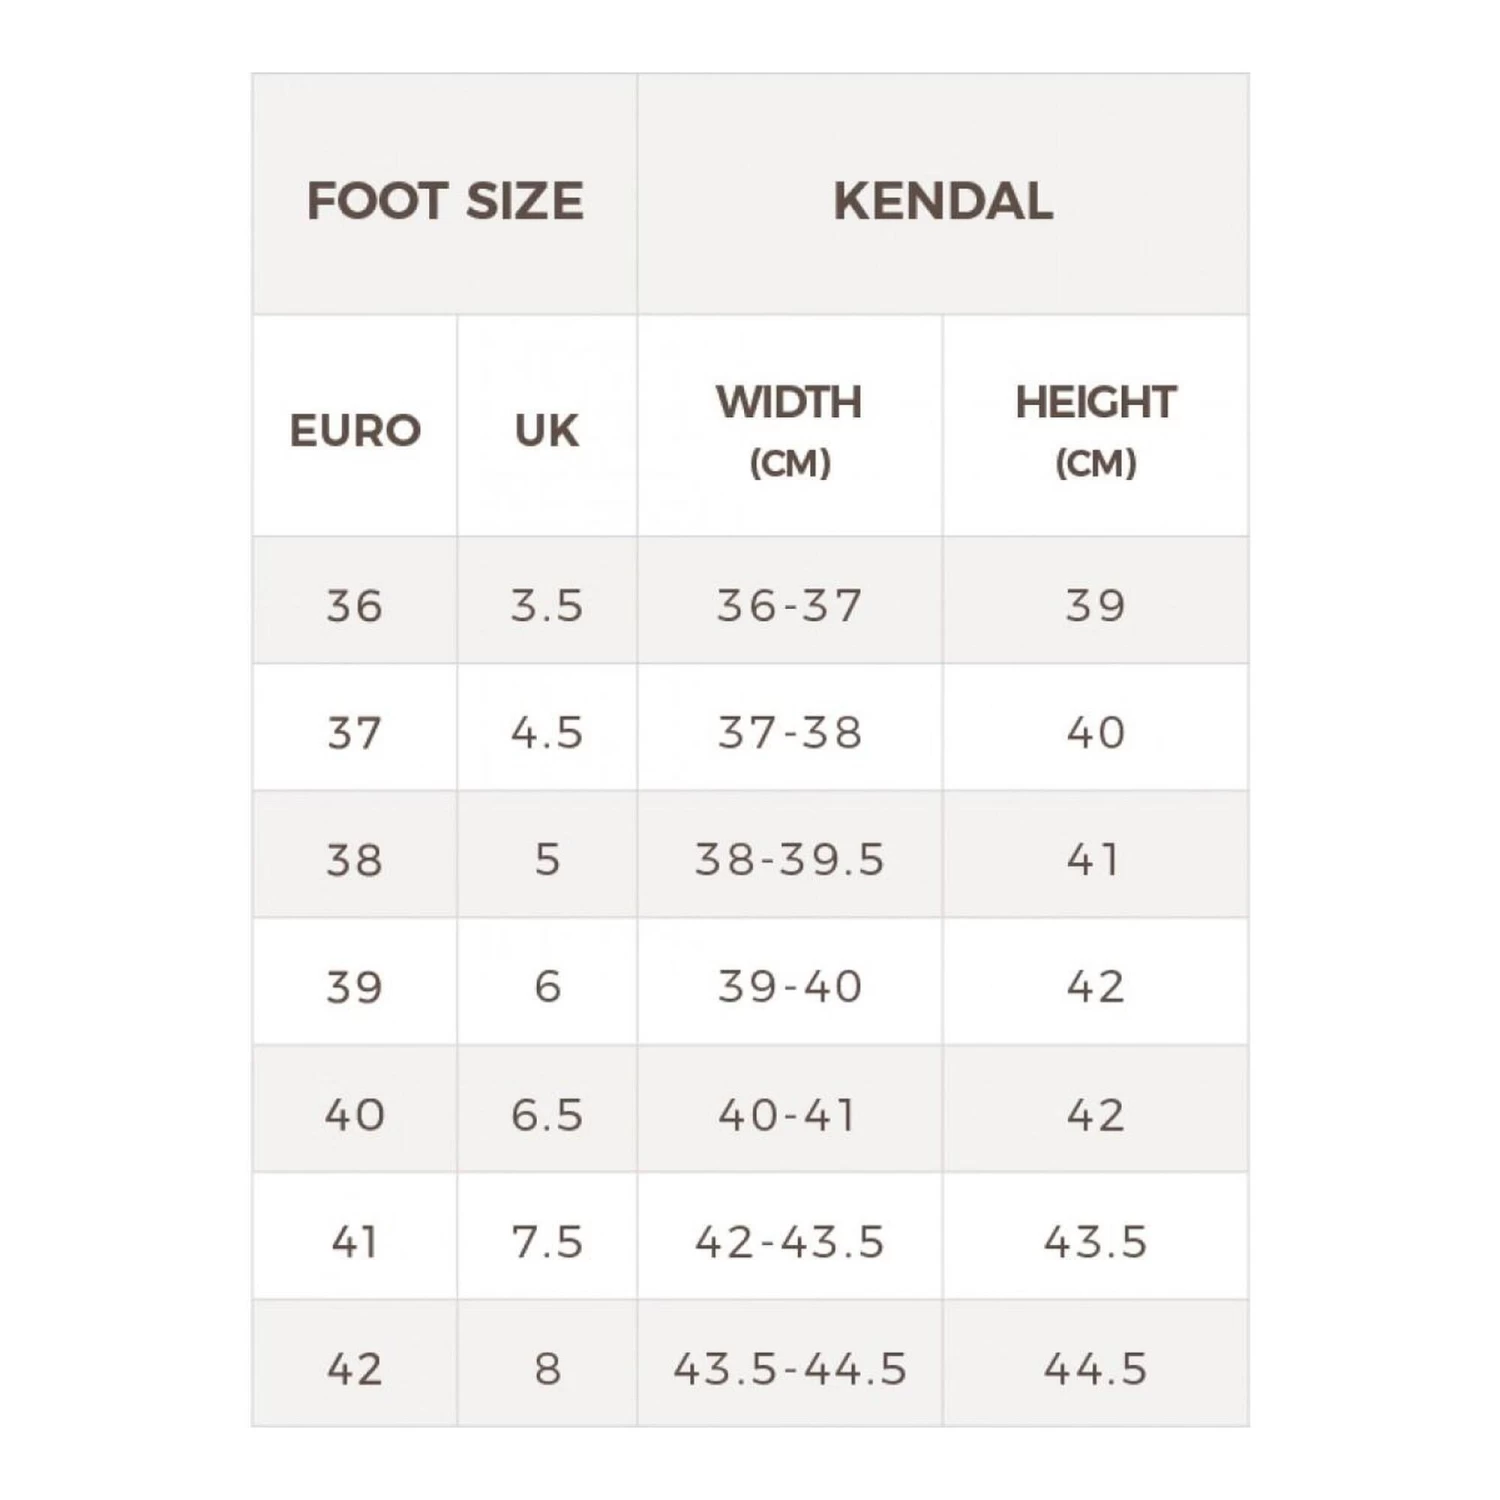Image resolution: width=1500 pixels, height=1500 pixels.
Task: Click width cell reading 40-41
Action: click(790, 1115)
